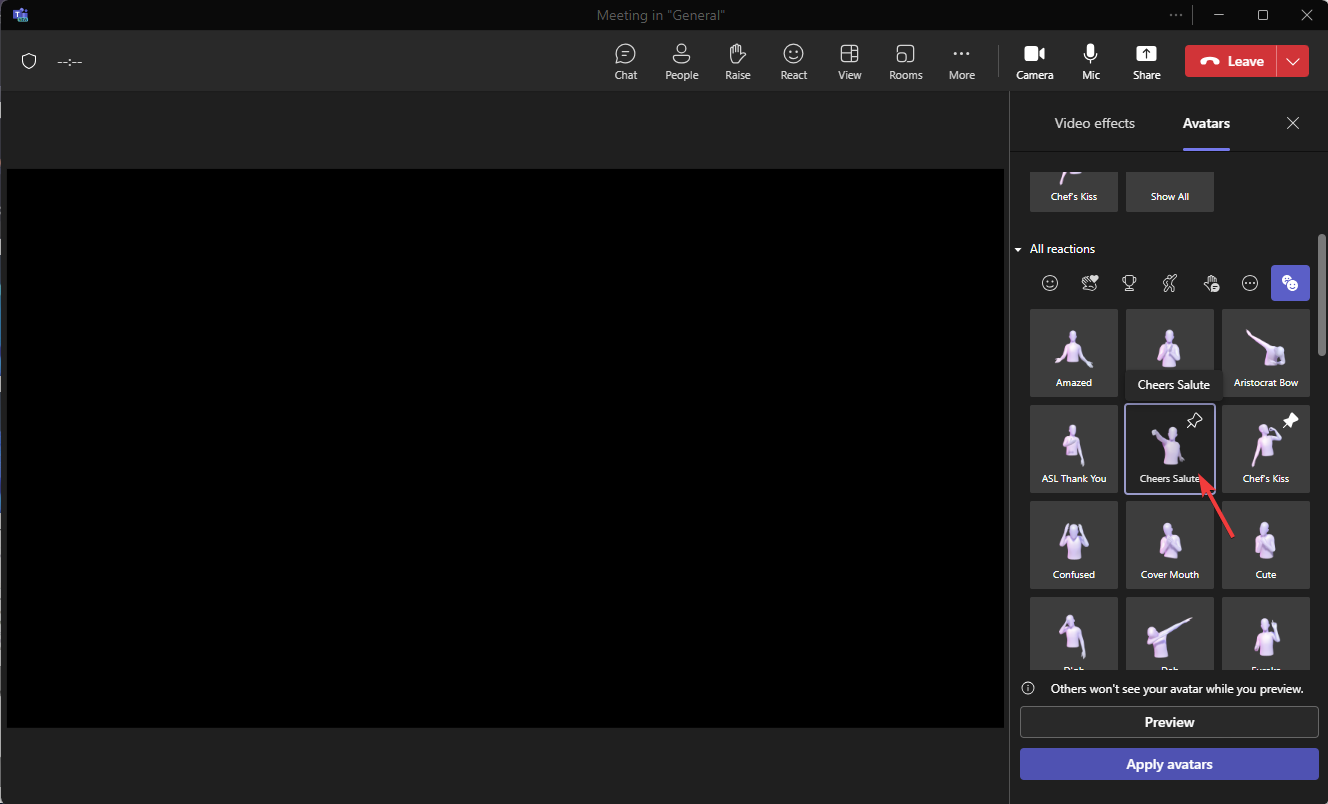Play the Aristocrat Bow reaction
The image size is (1328, 804).
[1266, 353]
